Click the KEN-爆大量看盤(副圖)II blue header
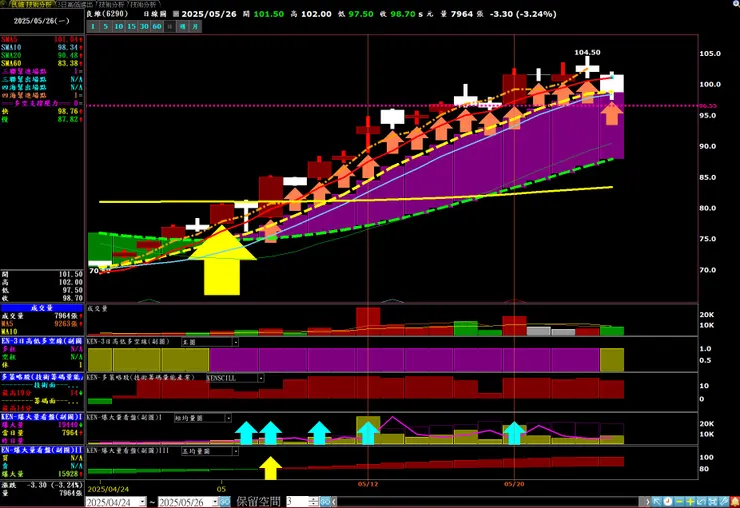The width and height of the screenshot is (740, 508). pos(42,450)
